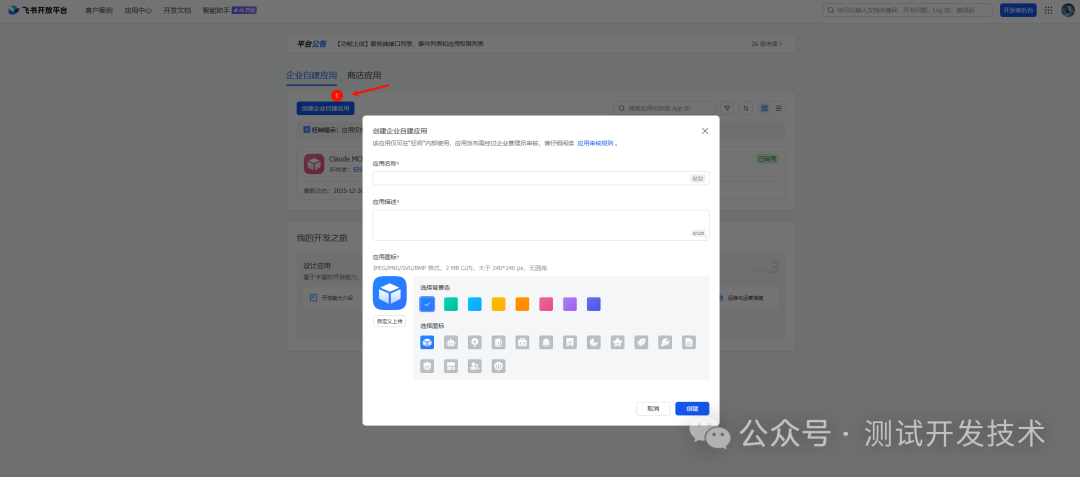Open 客户案例 in the top navigation
Image resolution: width=1080 pixels, height=477 pixels.
tap(98, 10)
